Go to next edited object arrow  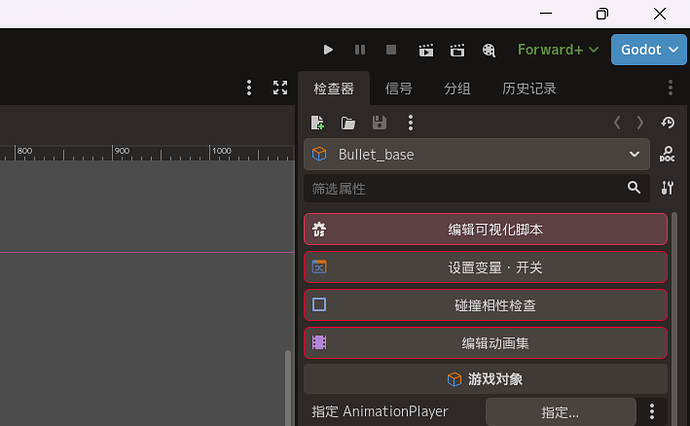point(640,123)
